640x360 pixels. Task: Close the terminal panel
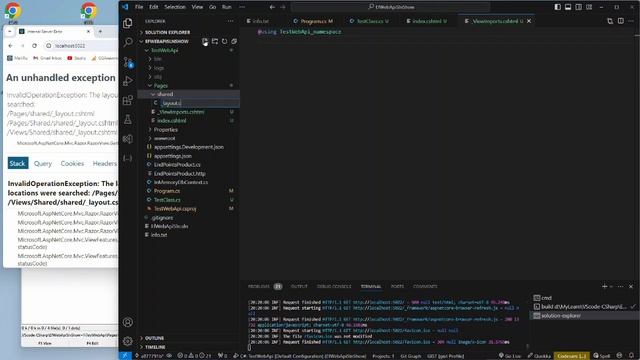pos(631,287)
